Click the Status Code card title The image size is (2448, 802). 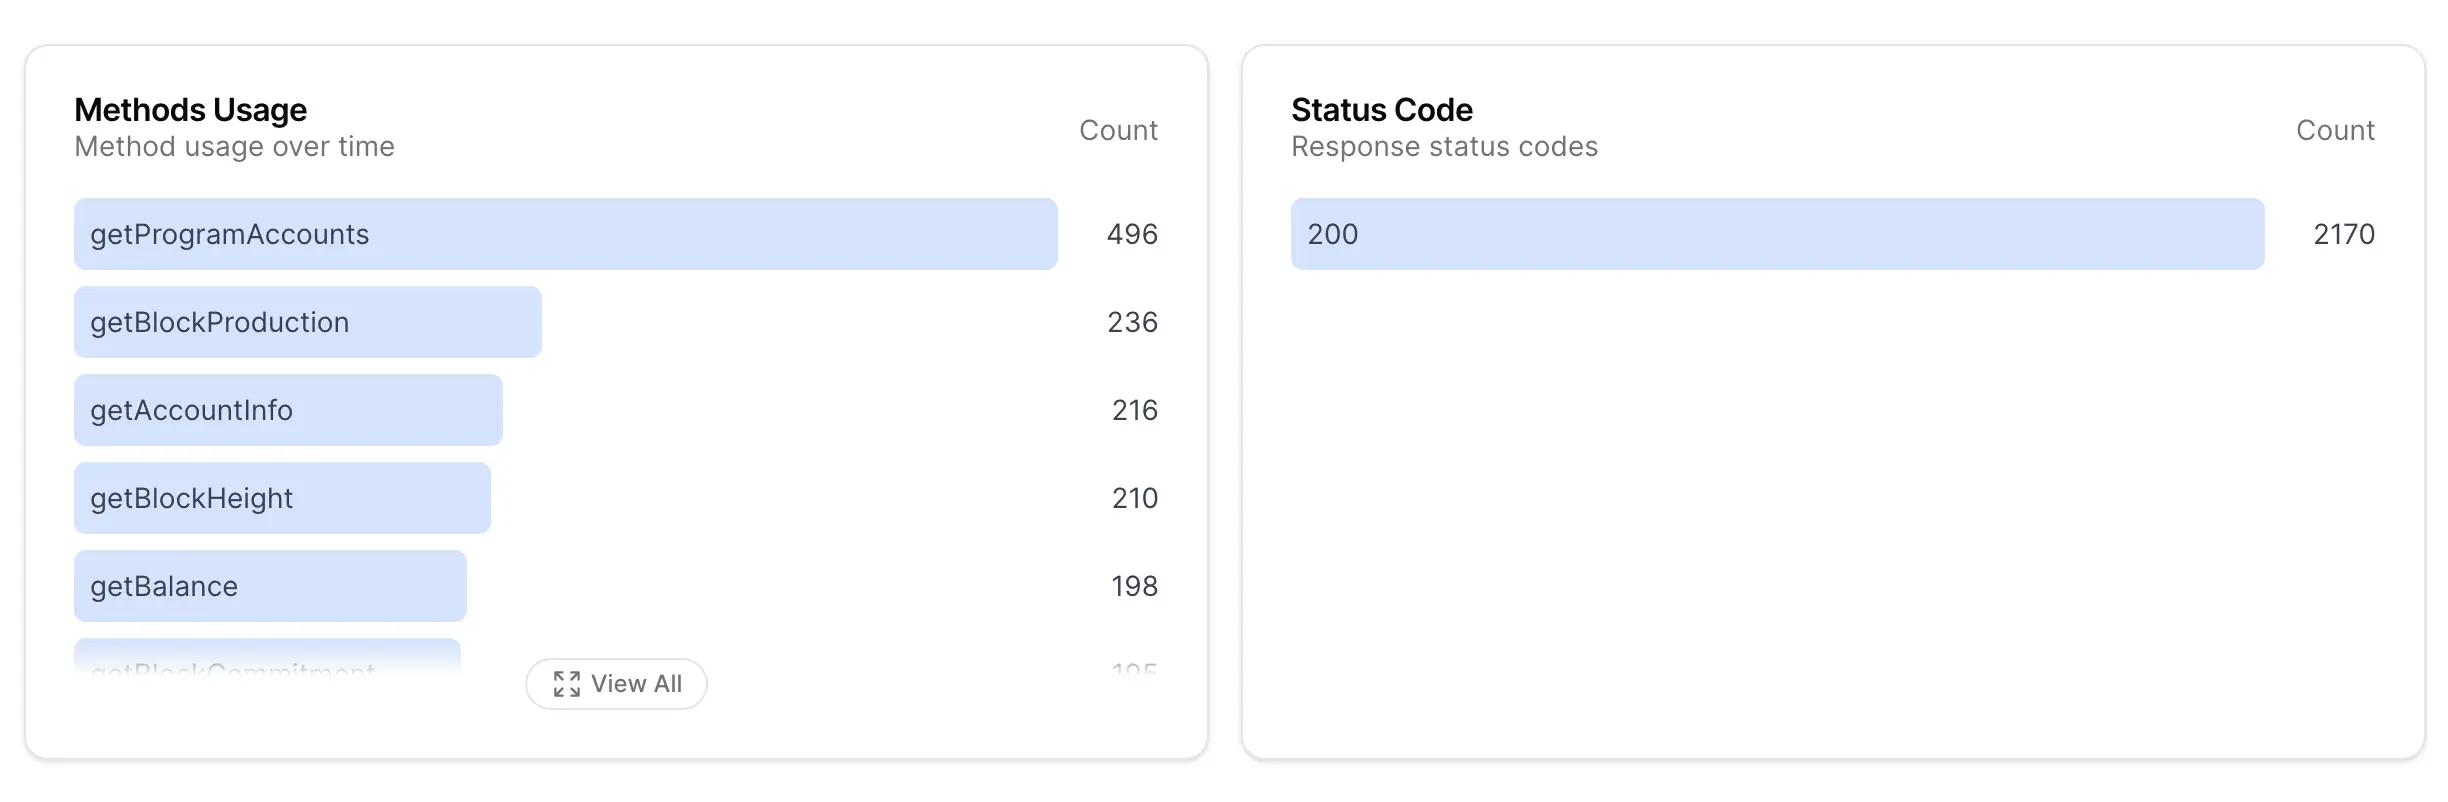click(x=1382, y=109)
